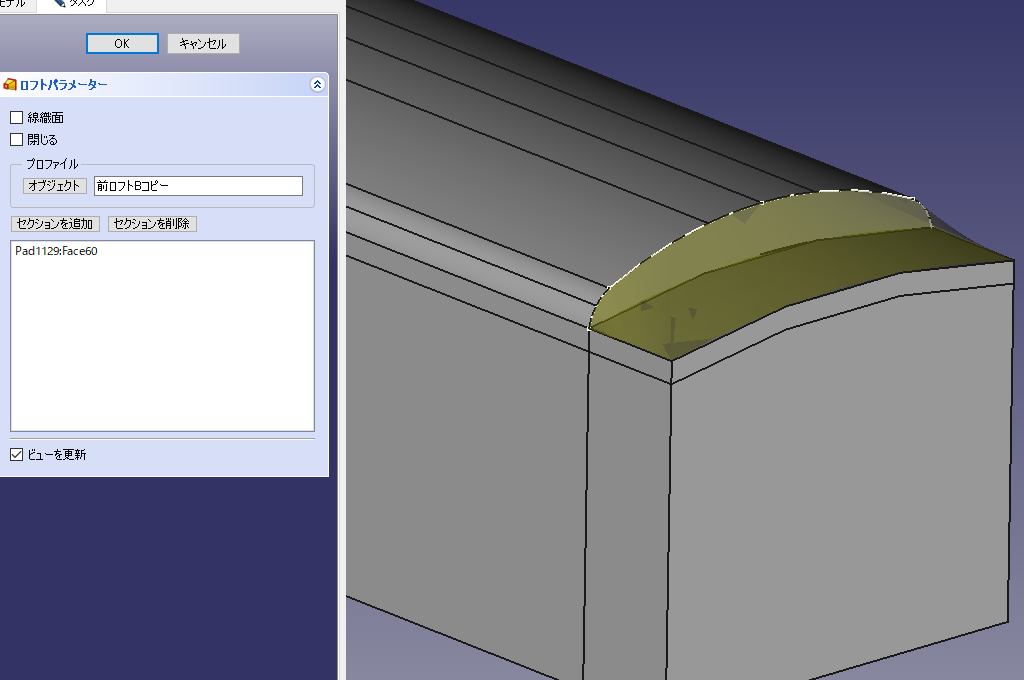Select Pad1129:Face60 in the section list
The width and height of the screenshot is (1024, 680).
coord(57,251)
